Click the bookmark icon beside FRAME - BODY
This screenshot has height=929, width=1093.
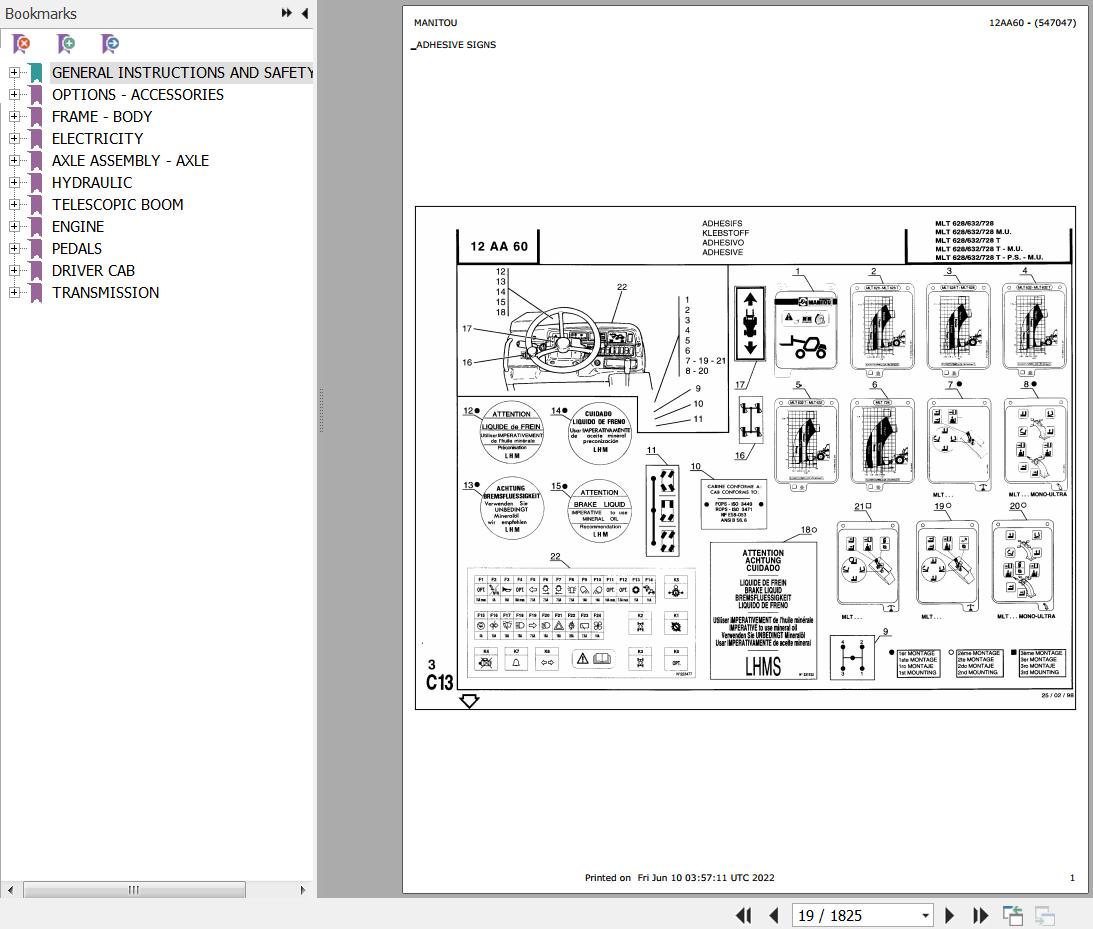[36, 116]
